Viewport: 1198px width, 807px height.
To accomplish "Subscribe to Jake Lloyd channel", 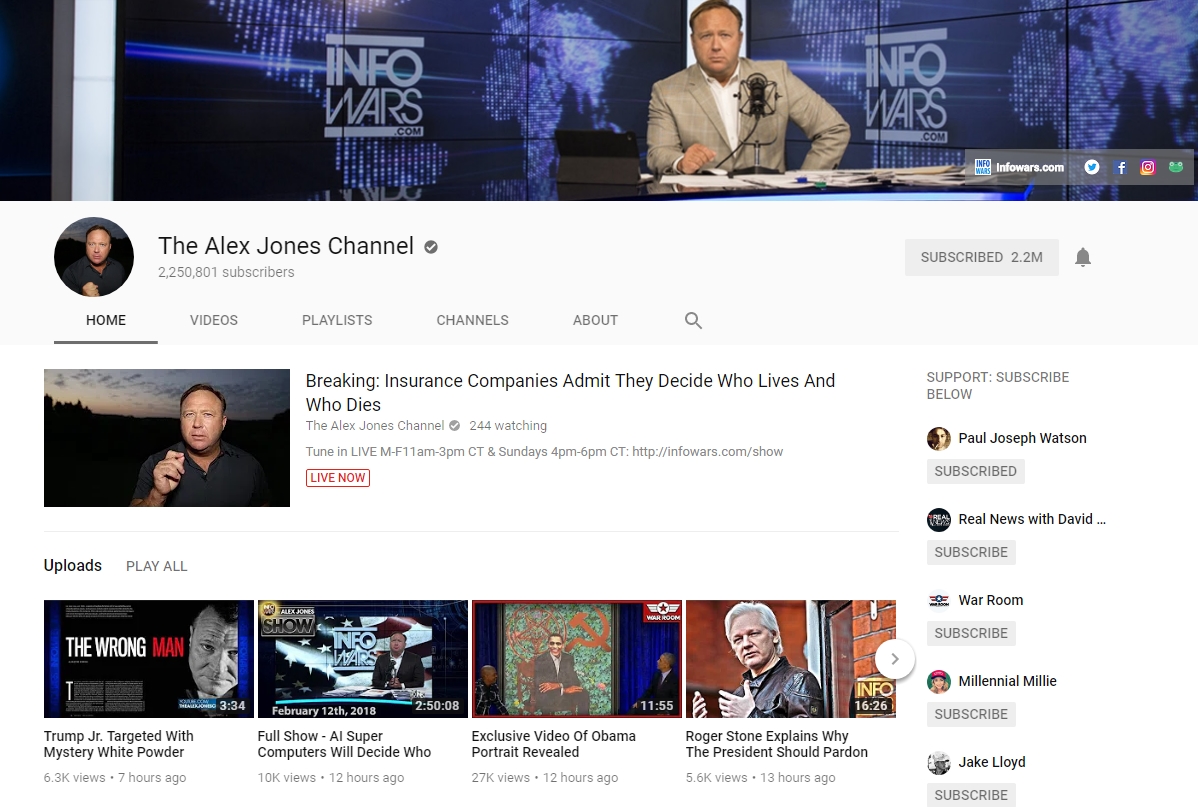I will coord(971,795).
